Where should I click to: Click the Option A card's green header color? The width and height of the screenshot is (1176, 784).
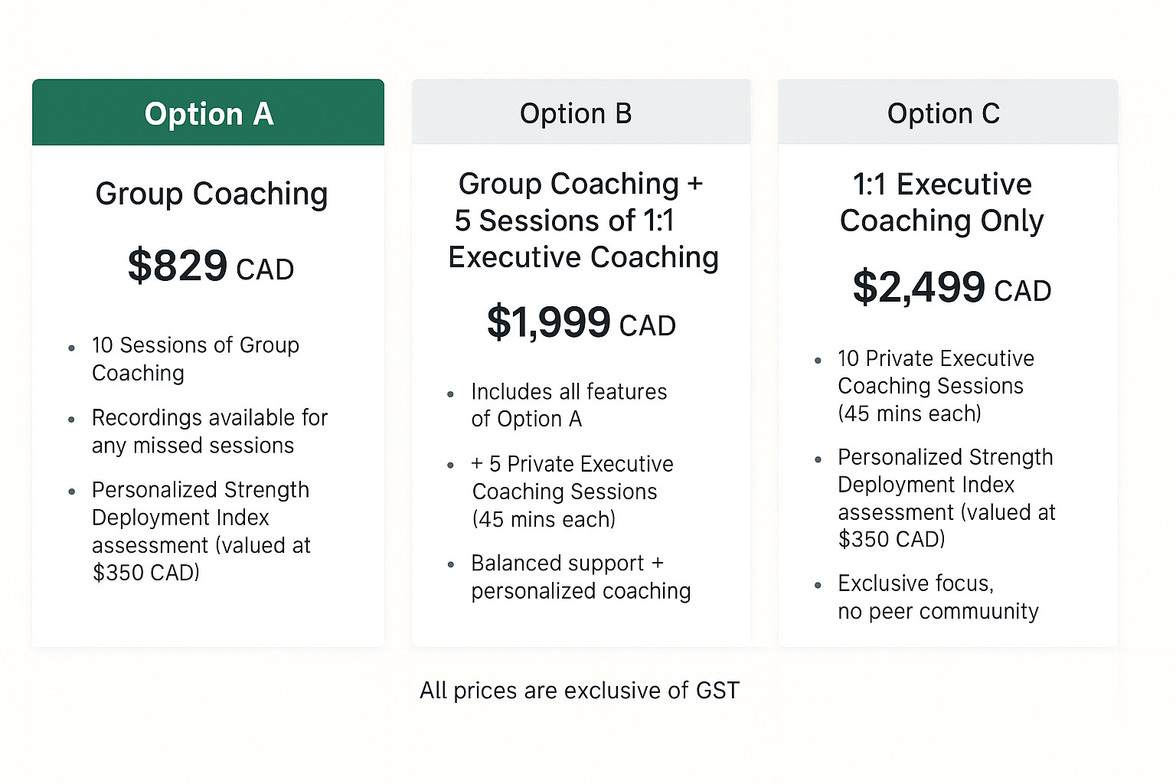click(208, 113)
